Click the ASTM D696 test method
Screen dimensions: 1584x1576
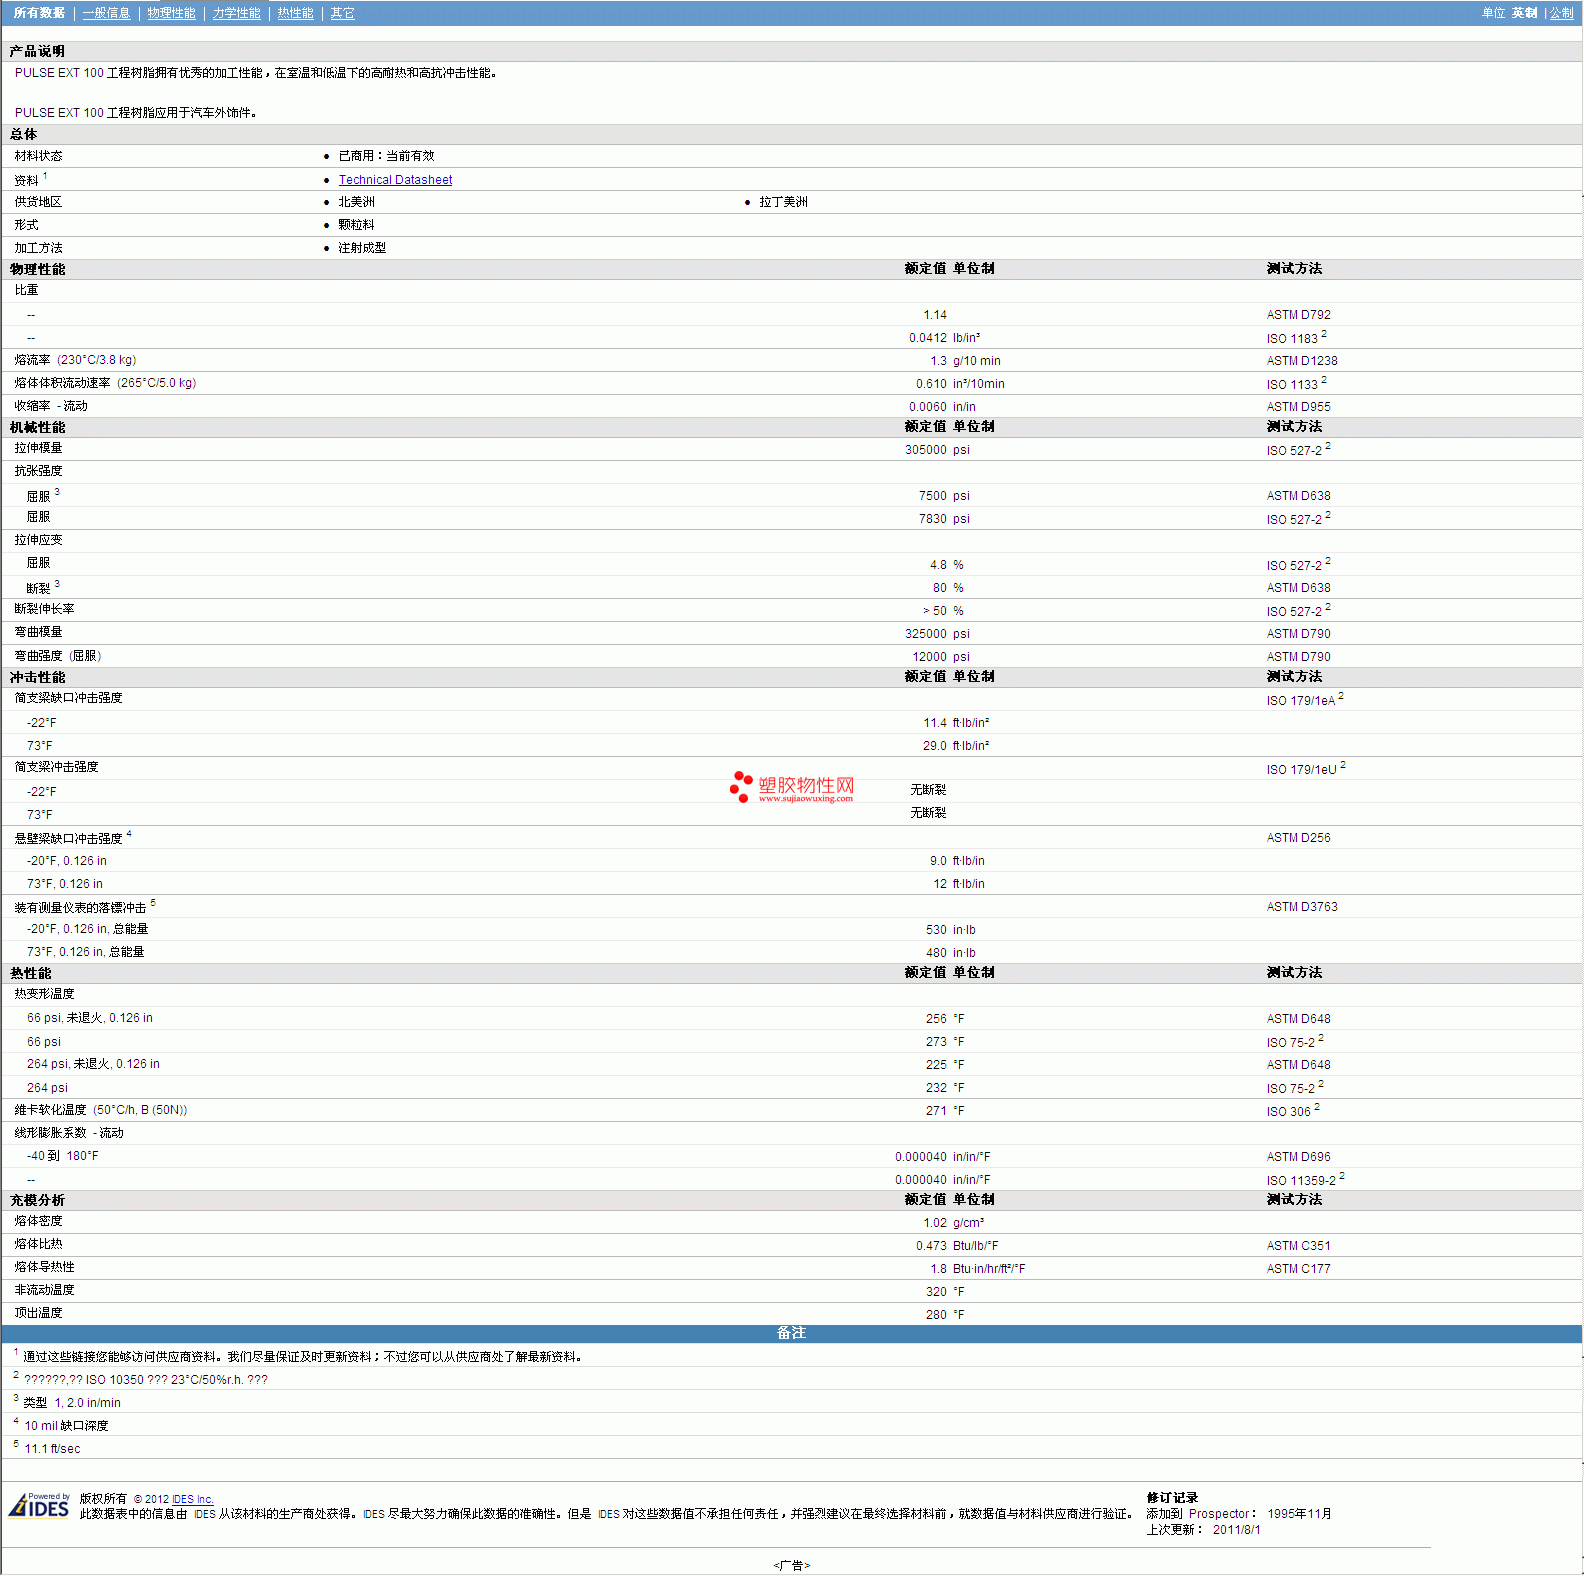pyautogui.click(x=1298, y=1157)
